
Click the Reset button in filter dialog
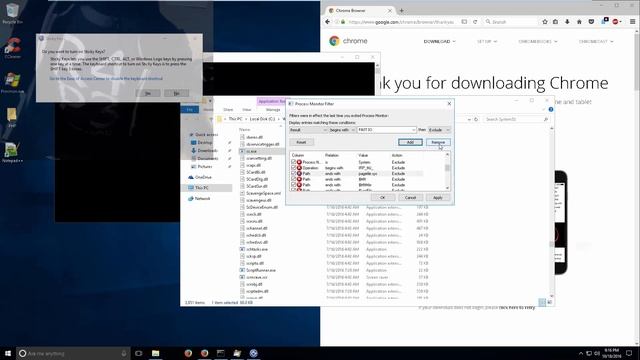click(x=301, y=142)
